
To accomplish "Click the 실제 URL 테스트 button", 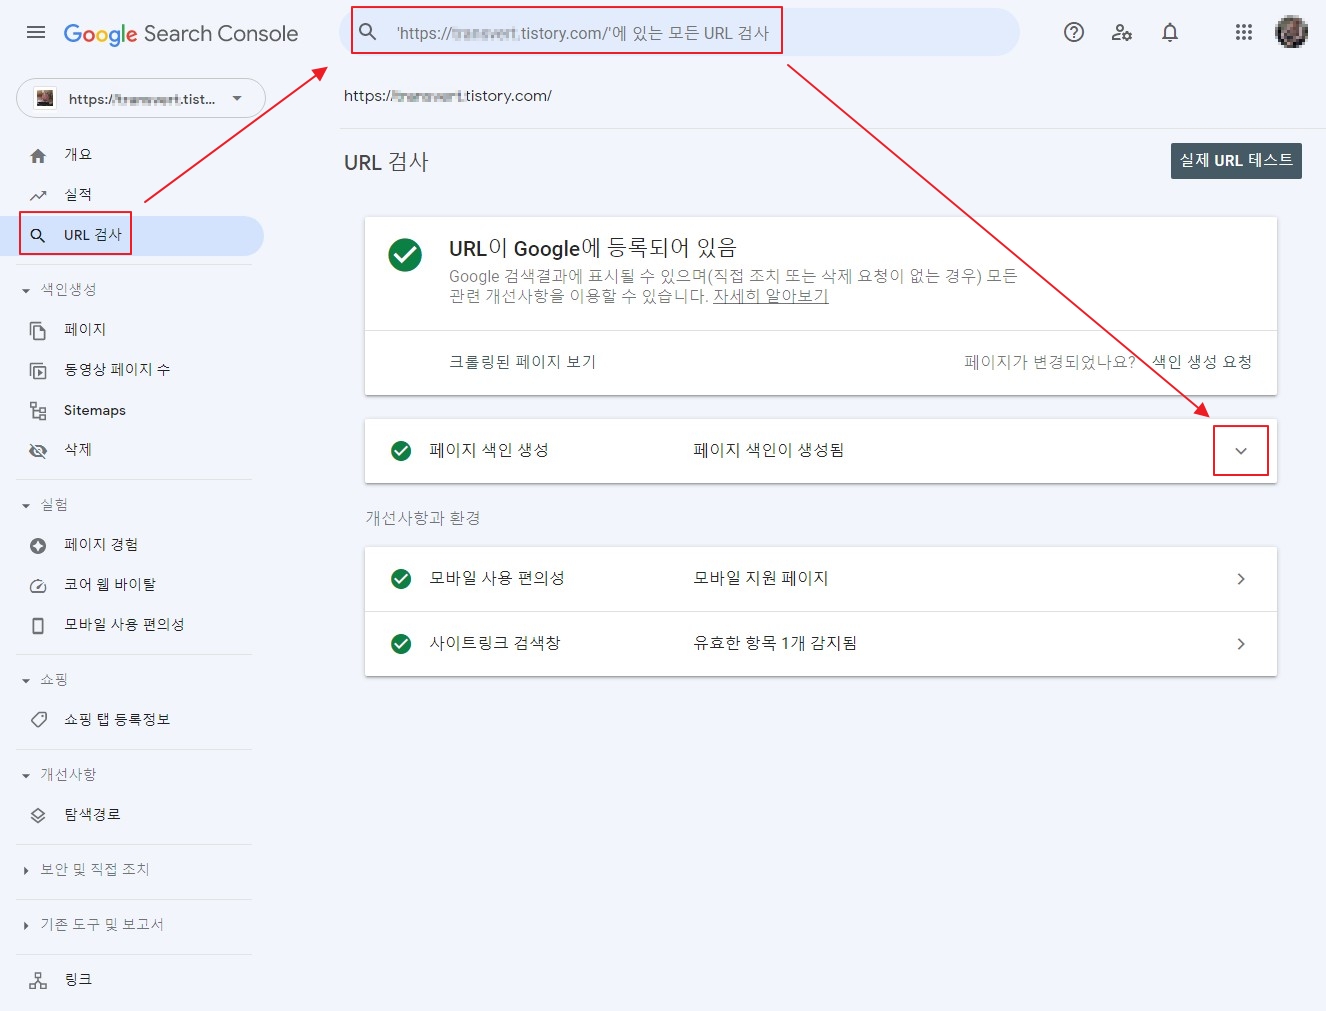I will [1236, 161].
